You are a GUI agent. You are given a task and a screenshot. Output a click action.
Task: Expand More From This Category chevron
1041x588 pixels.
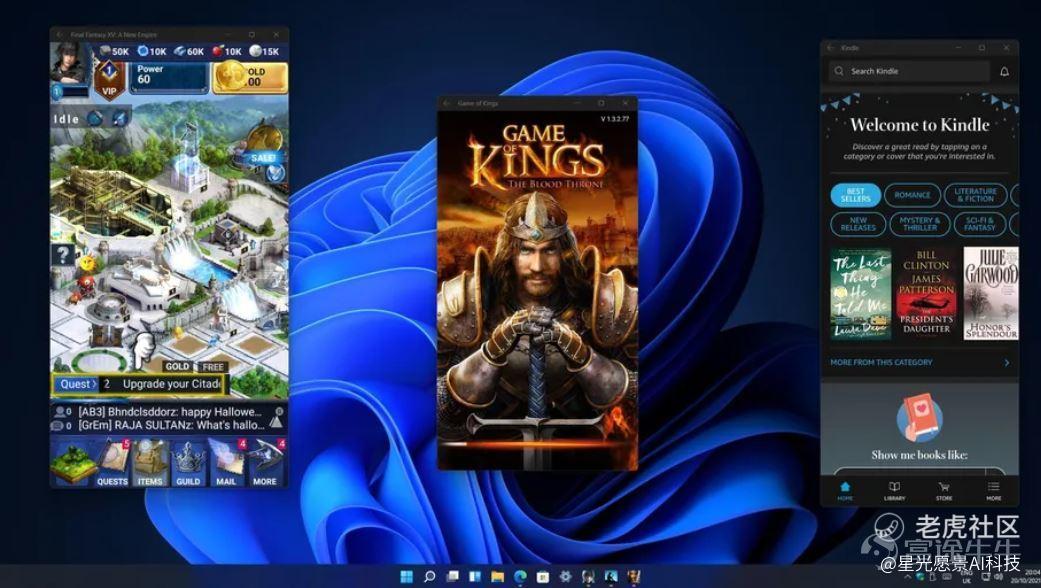point(1007,362)
